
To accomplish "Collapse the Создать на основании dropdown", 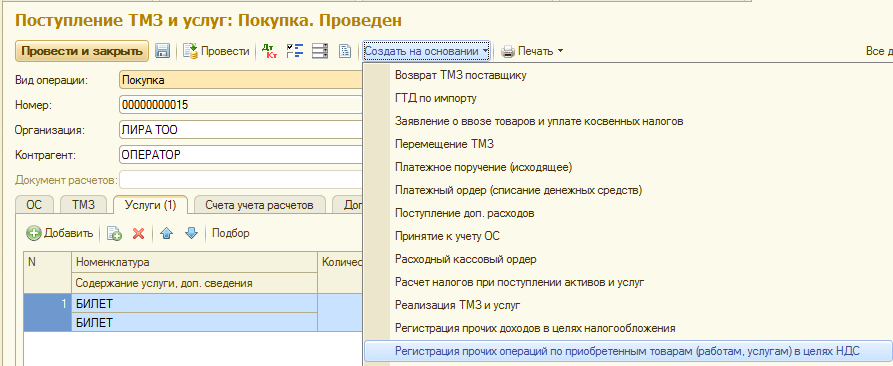I will tap(426, 51).
